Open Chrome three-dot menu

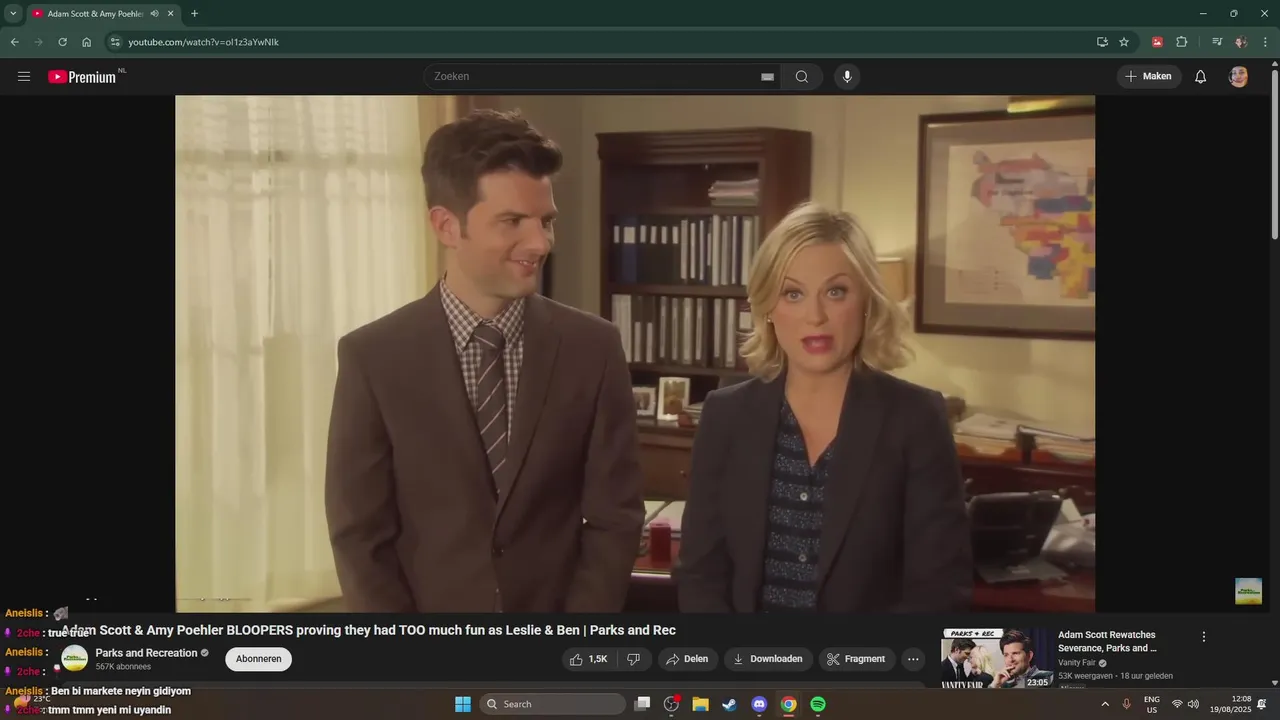[x=1266, y=42]
